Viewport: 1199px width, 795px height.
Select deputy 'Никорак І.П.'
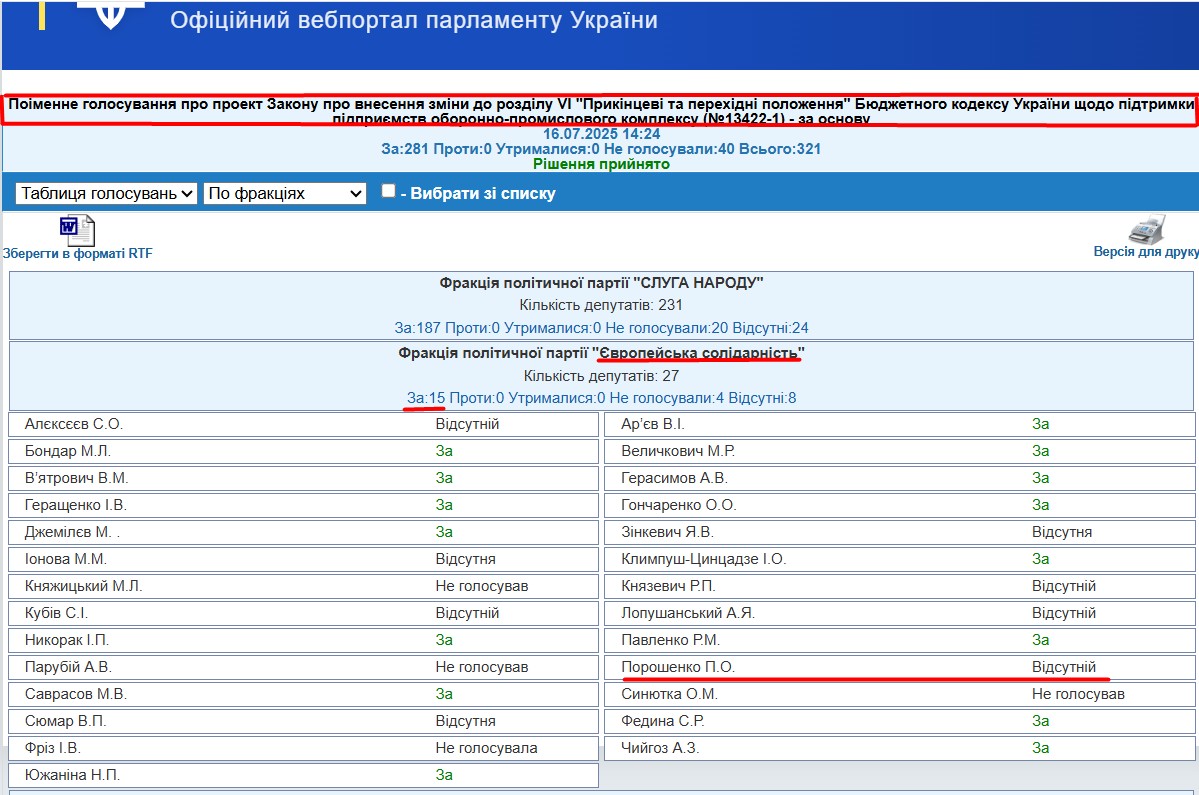[67, 641]
